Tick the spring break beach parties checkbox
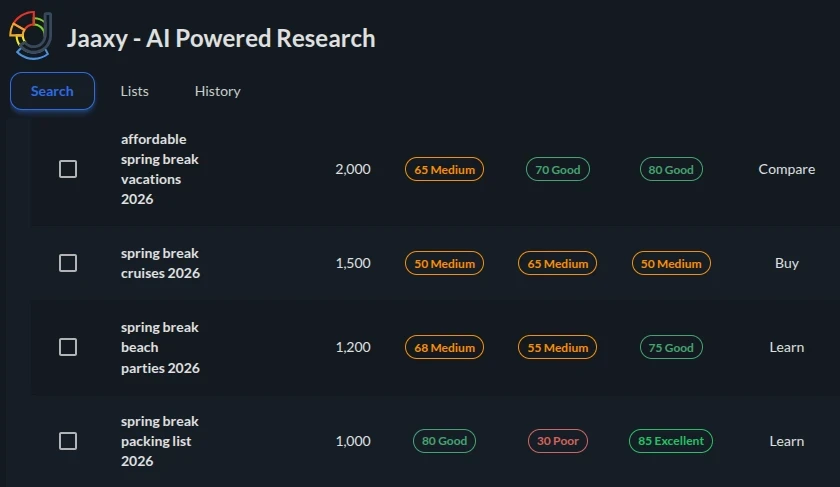The image size is (840, 487). point(68,347)
